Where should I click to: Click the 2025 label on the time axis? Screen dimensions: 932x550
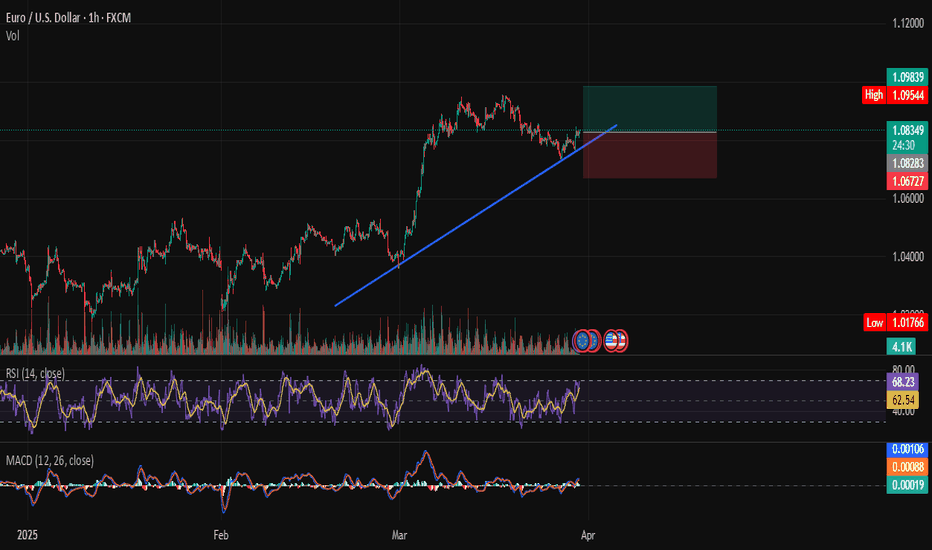pyautogui.click(x=27, y=535)
